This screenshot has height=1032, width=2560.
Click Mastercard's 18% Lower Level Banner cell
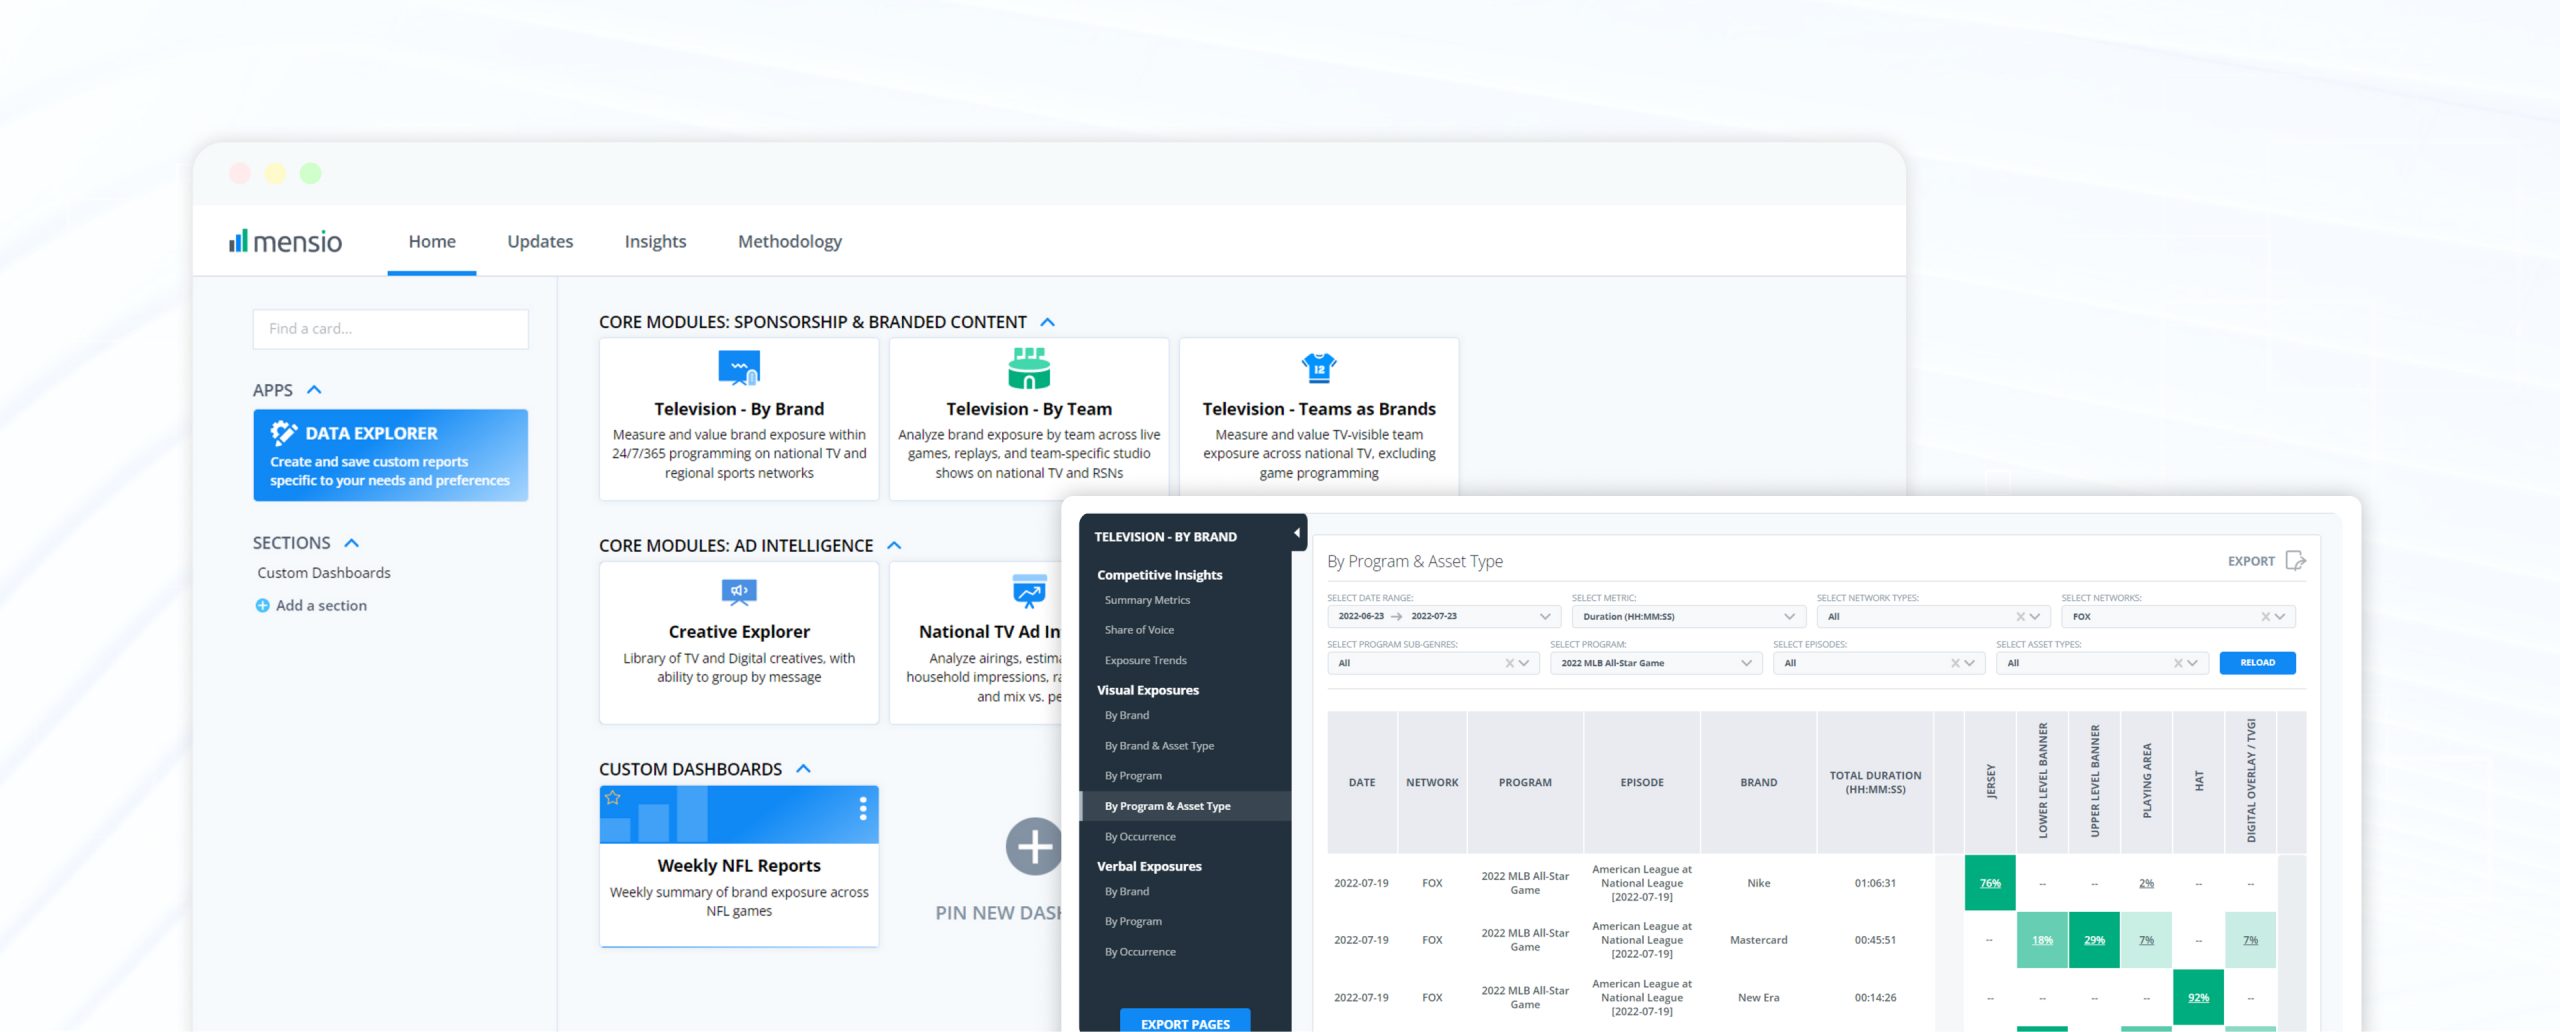click(2042, 940)
